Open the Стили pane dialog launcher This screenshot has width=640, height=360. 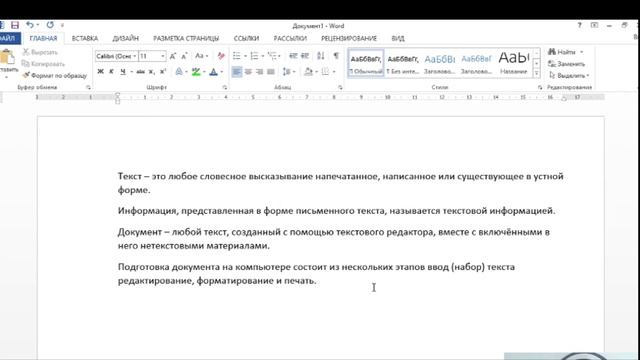[540, 87]
